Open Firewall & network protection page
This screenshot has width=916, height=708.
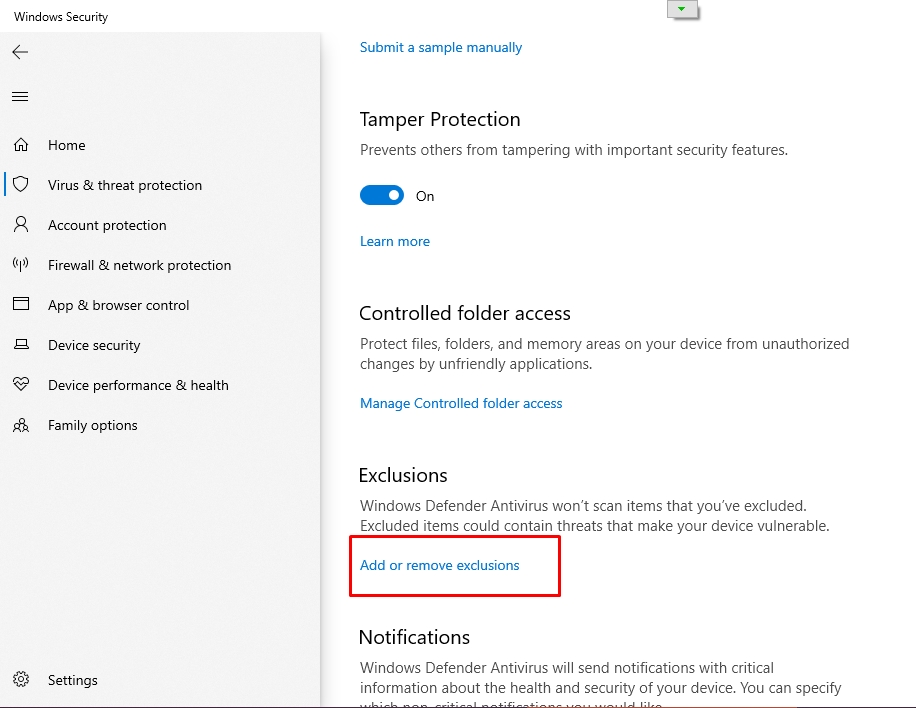(139, 265)
